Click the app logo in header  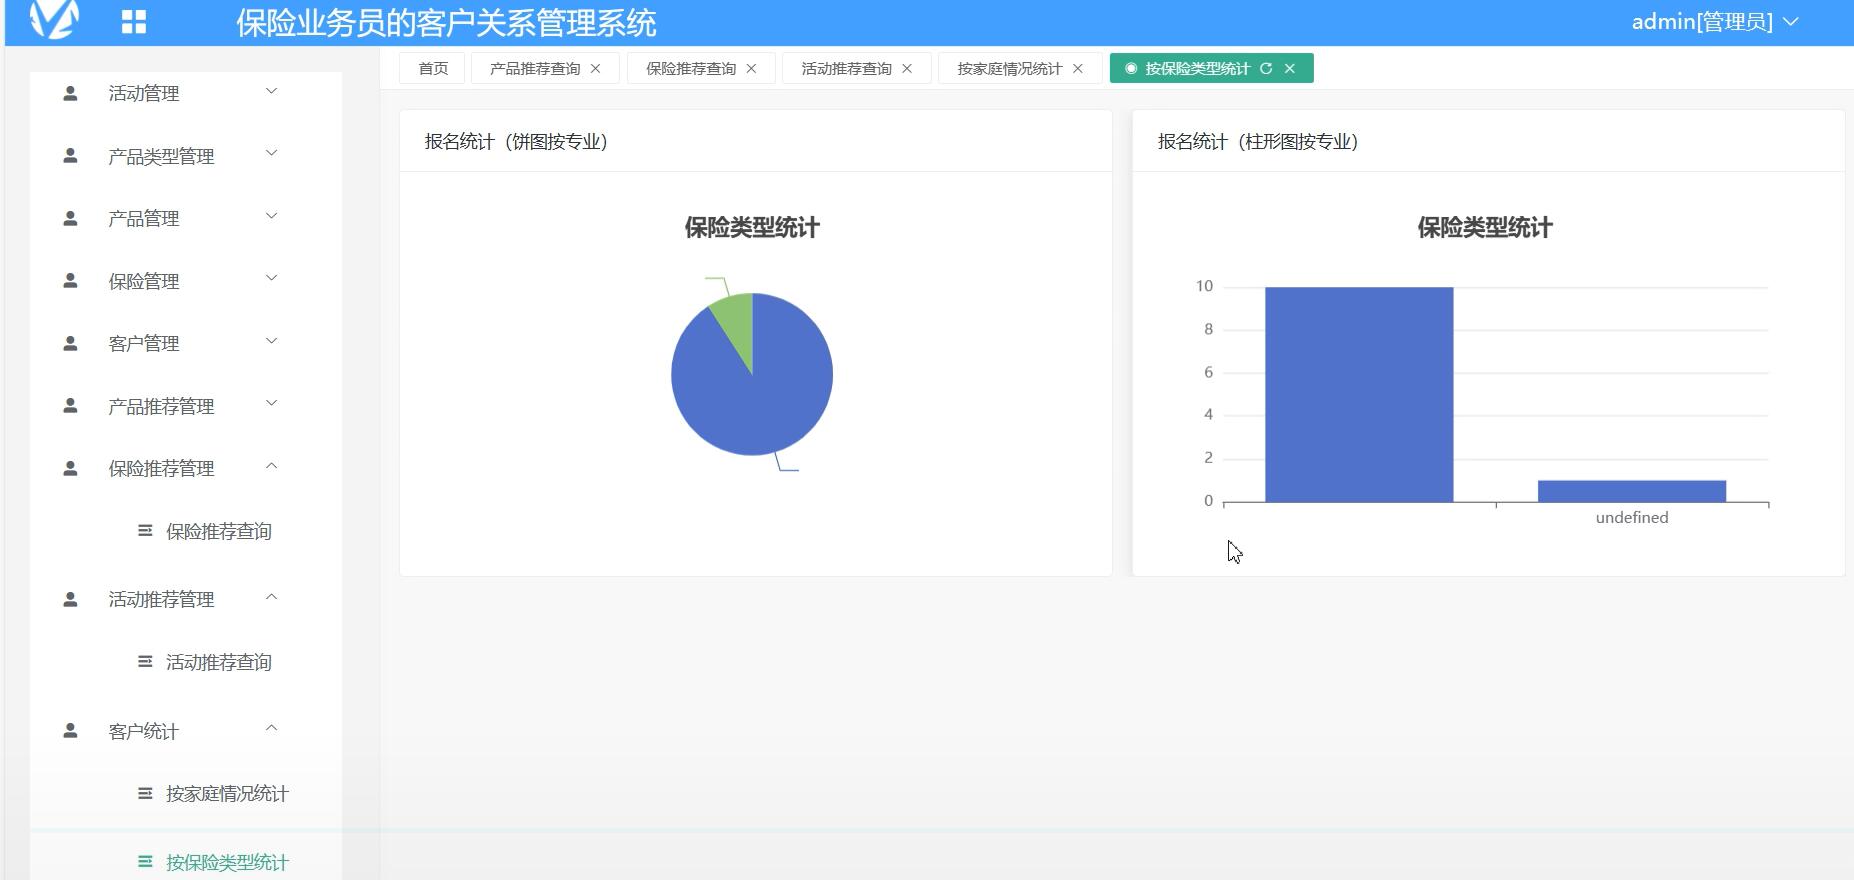click(x=54, y=18)
